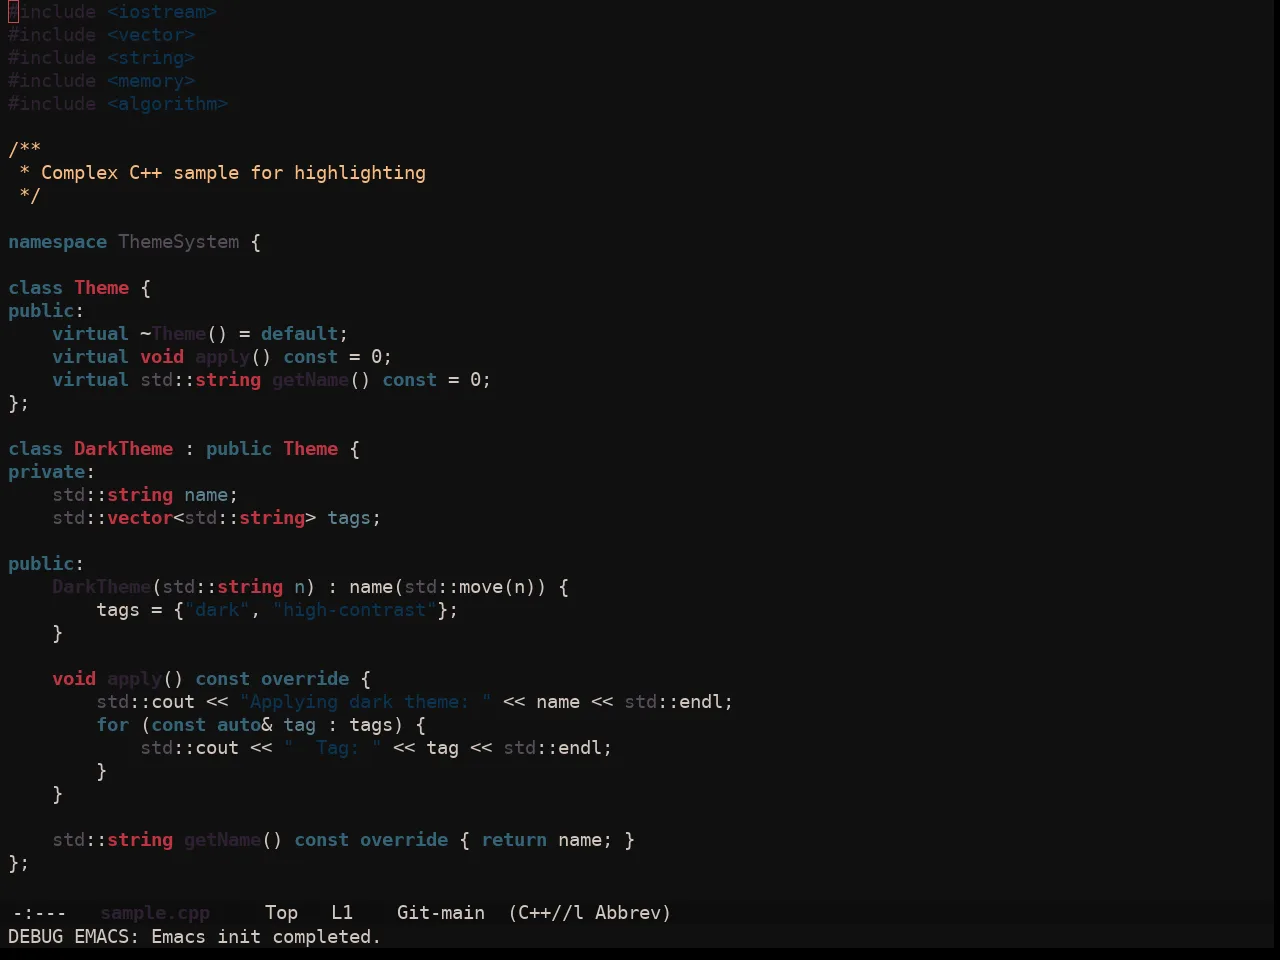1280x960 pixels.
Task: Click 'getName' in the virtual declaration line
Action: (x=310, y=380)
